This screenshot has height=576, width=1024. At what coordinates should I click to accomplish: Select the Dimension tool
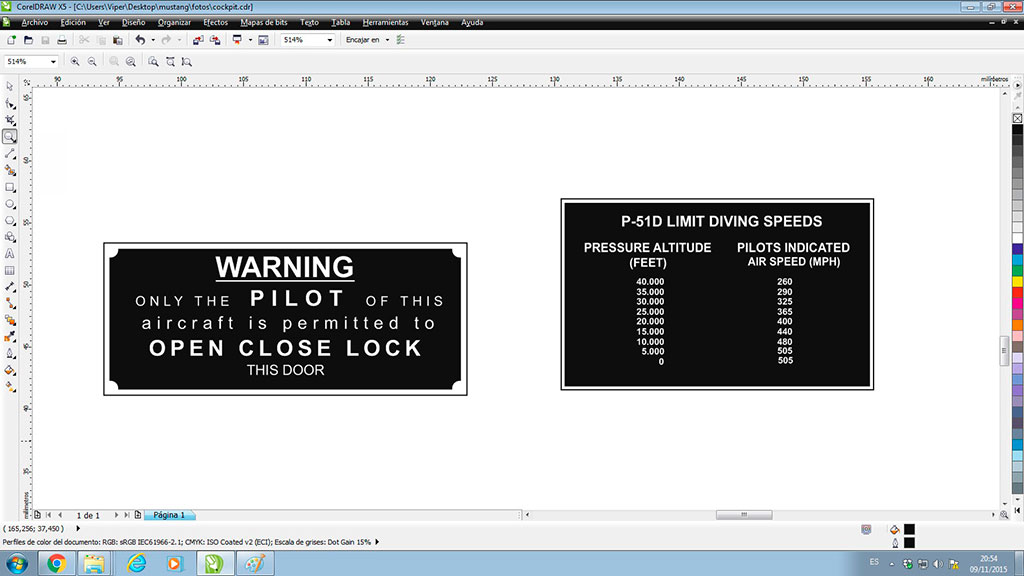click(x=10, y=287)
